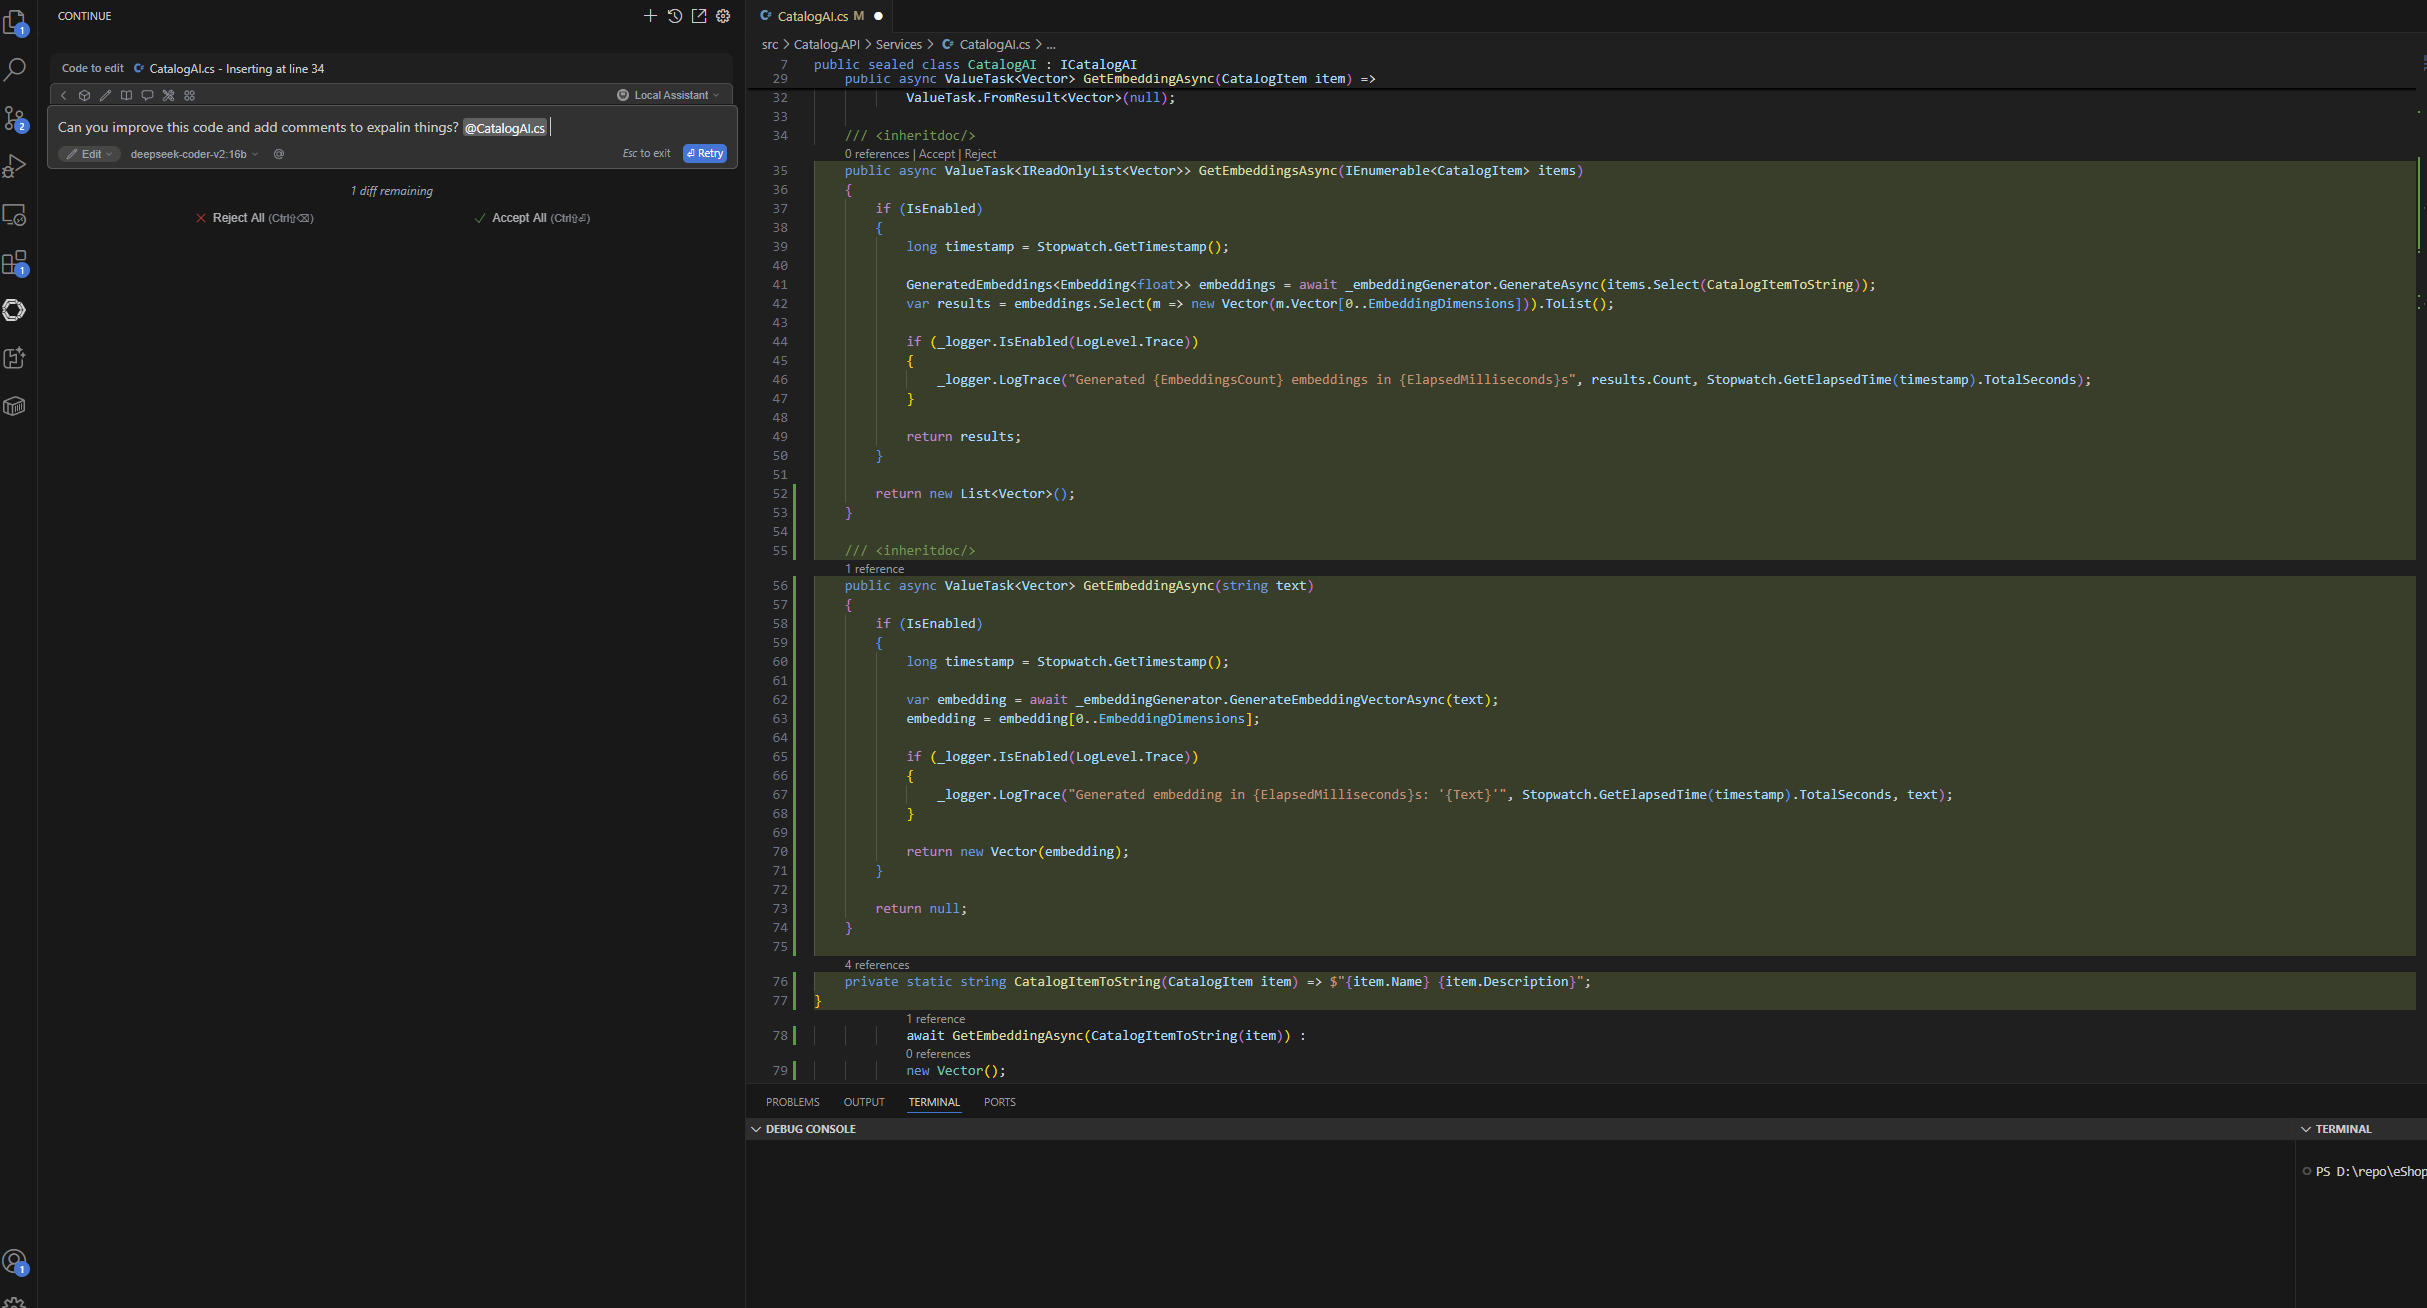Screen dimensions: 2427x1308
Task: View Continue chat history
Action: click(675, 16)
